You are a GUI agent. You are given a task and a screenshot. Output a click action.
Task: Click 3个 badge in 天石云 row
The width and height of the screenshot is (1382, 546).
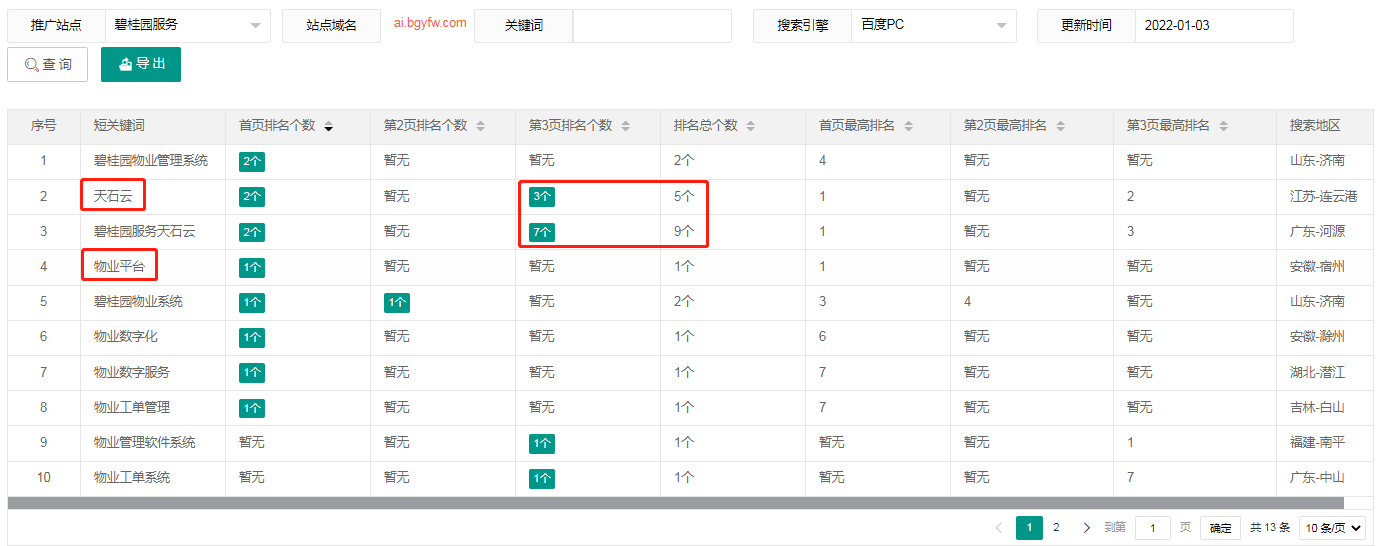point(542,197)
